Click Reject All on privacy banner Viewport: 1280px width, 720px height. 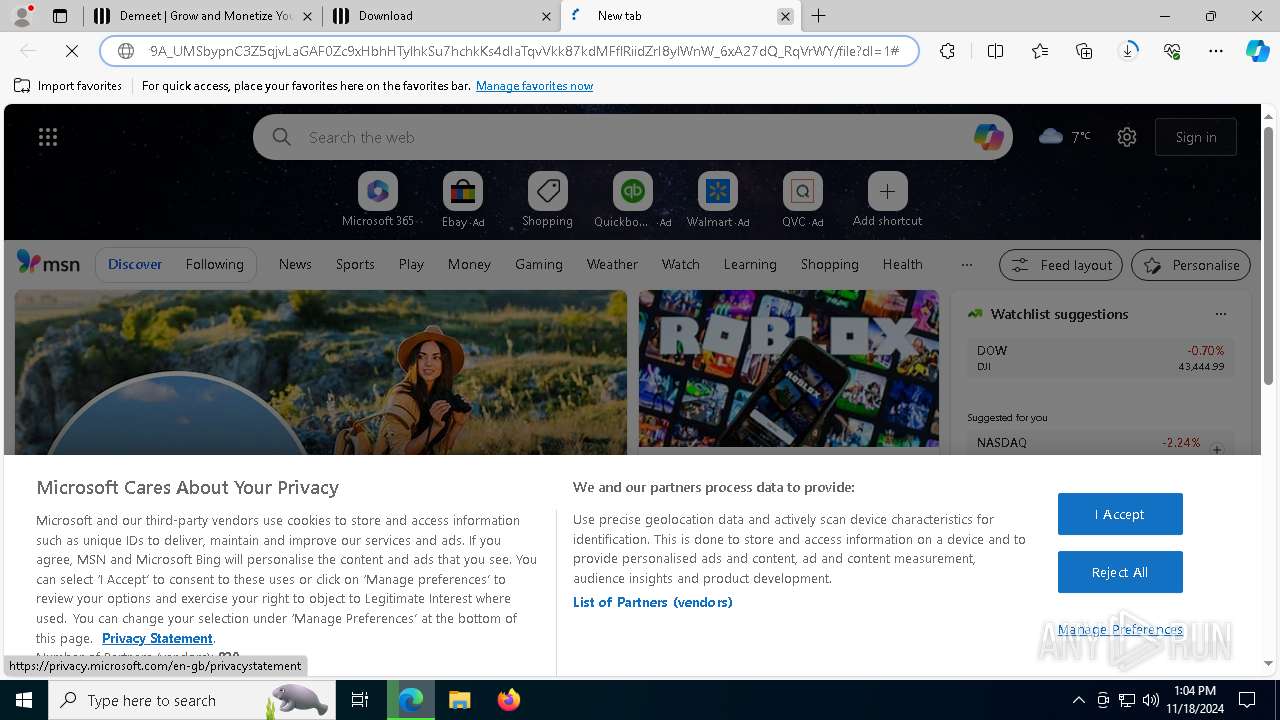(1120, 572)
